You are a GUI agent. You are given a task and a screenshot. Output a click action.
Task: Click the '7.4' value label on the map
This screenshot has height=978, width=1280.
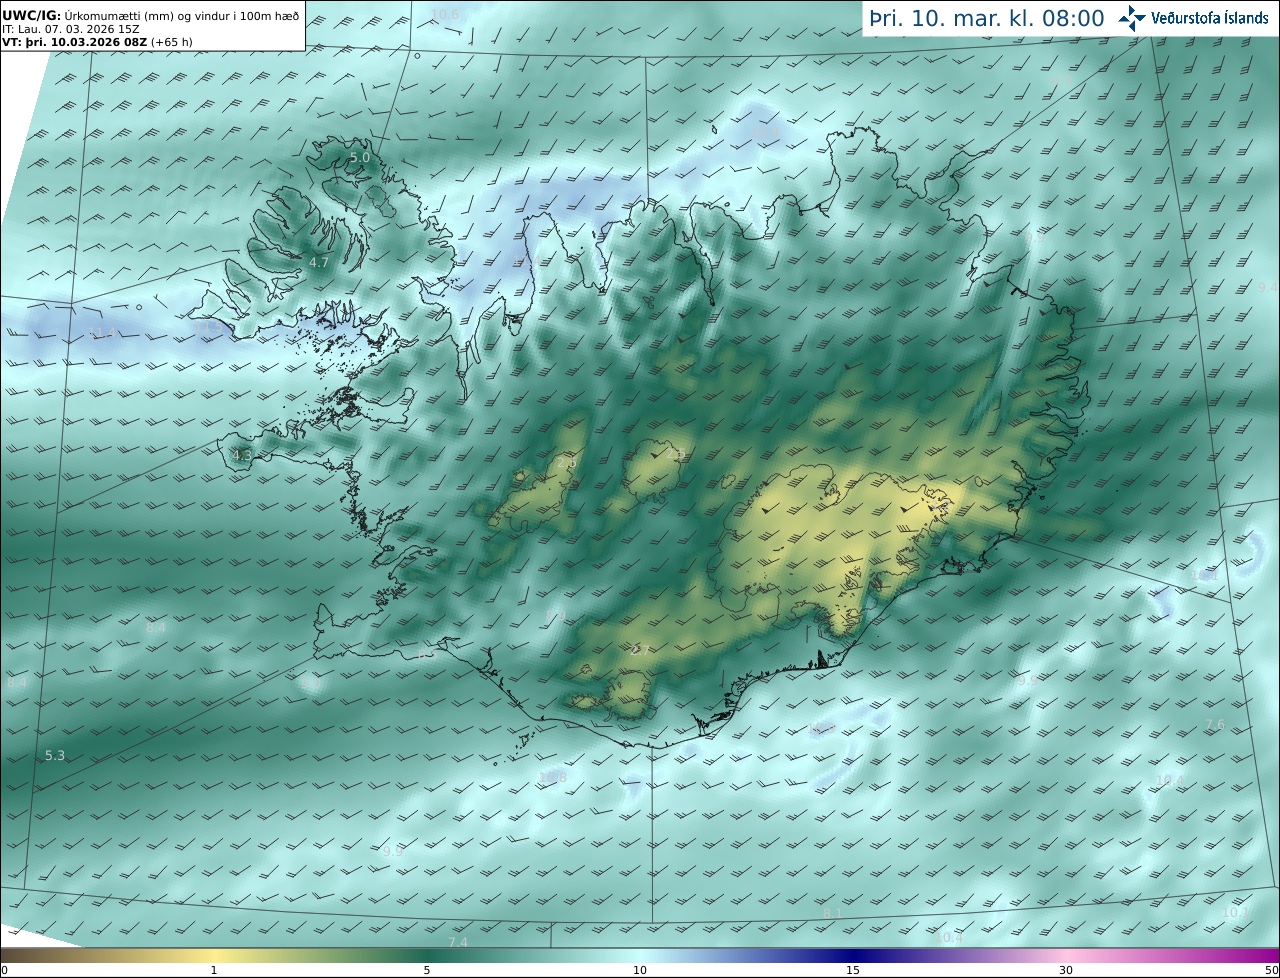tap(458, 943)
